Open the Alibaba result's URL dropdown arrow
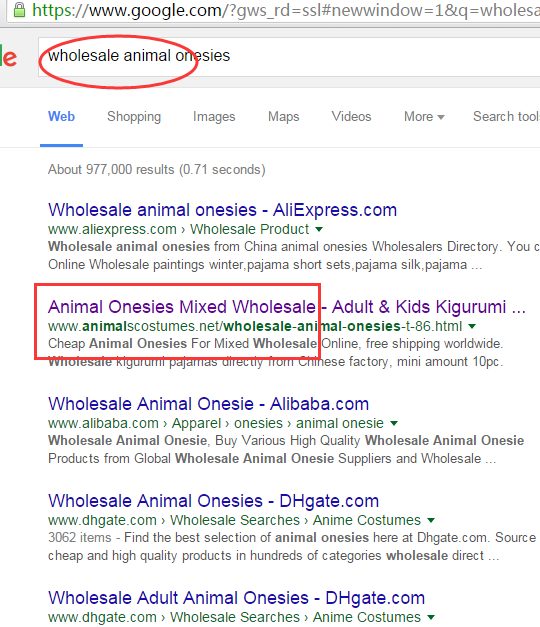This screenshot has height=627, width=540. pyautogui.click(x=394, y=423)
